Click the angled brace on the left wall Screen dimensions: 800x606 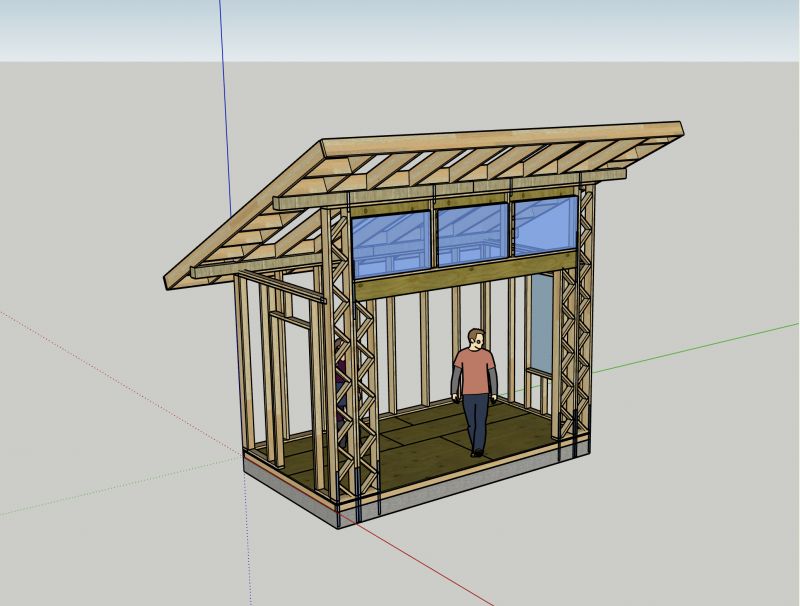281,287
